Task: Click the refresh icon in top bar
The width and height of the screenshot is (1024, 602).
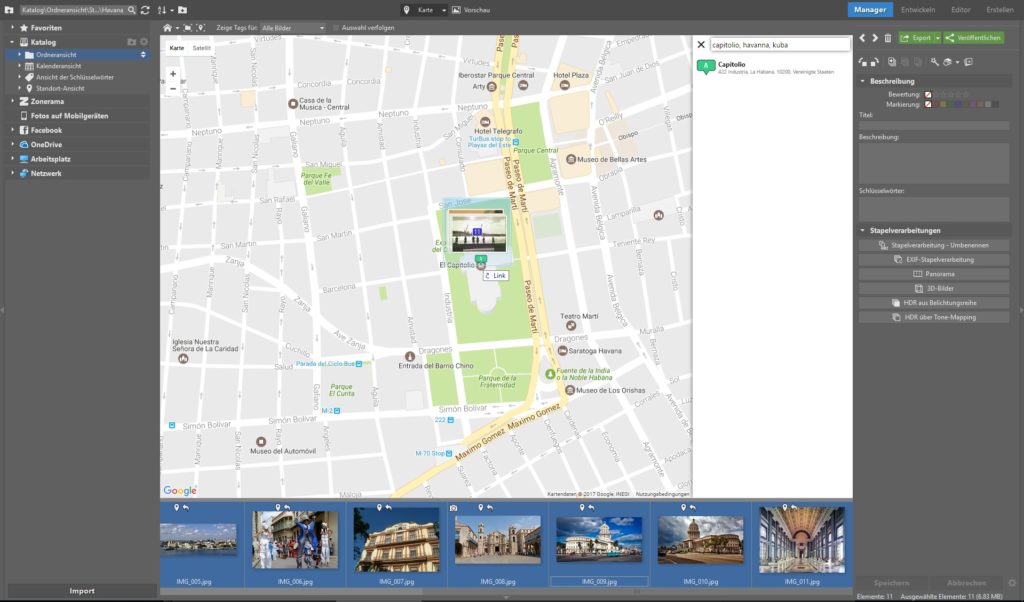Action: 145,10
